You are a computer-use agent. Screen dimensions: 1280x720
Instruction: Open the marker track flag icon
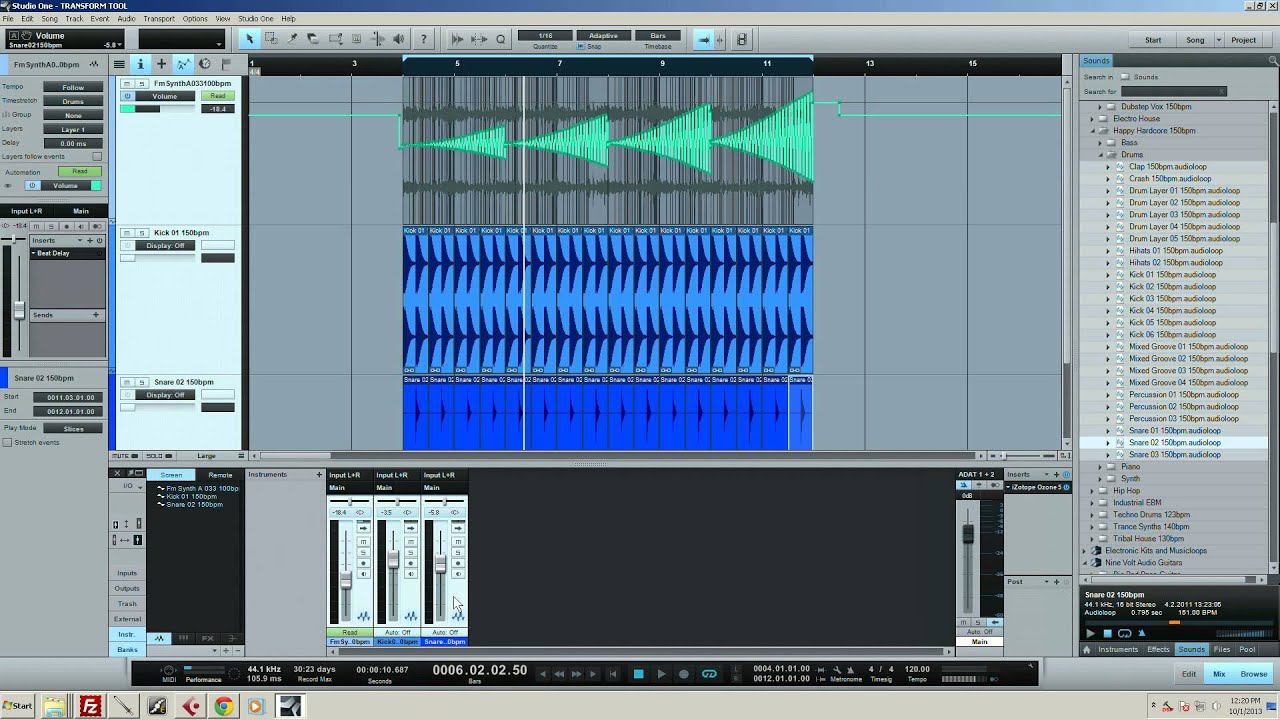click(226, 64)
